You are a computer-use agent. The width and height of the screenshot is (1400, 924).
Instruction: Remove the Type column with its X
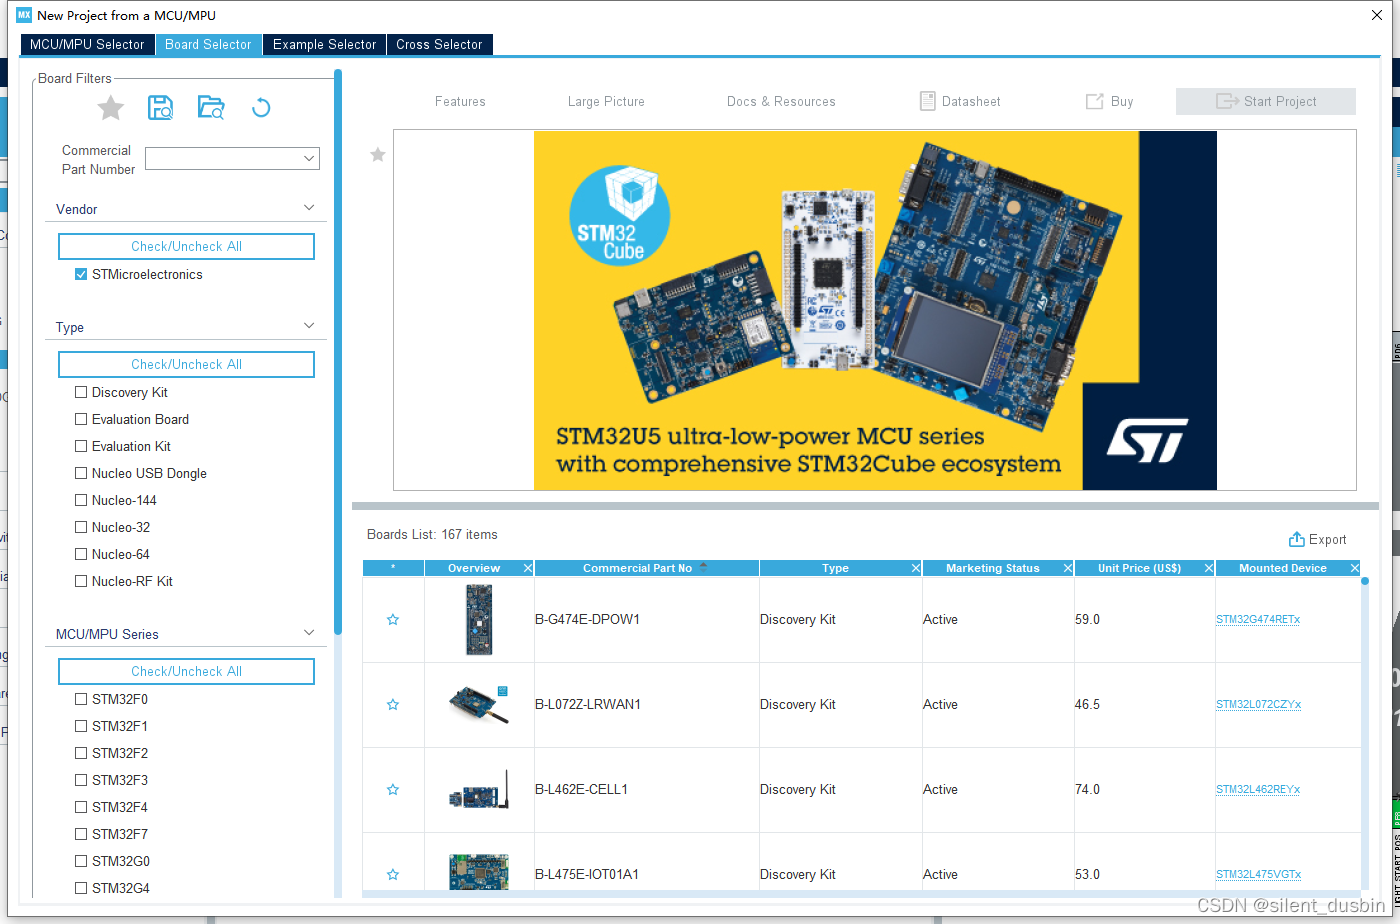coord(916,568)
